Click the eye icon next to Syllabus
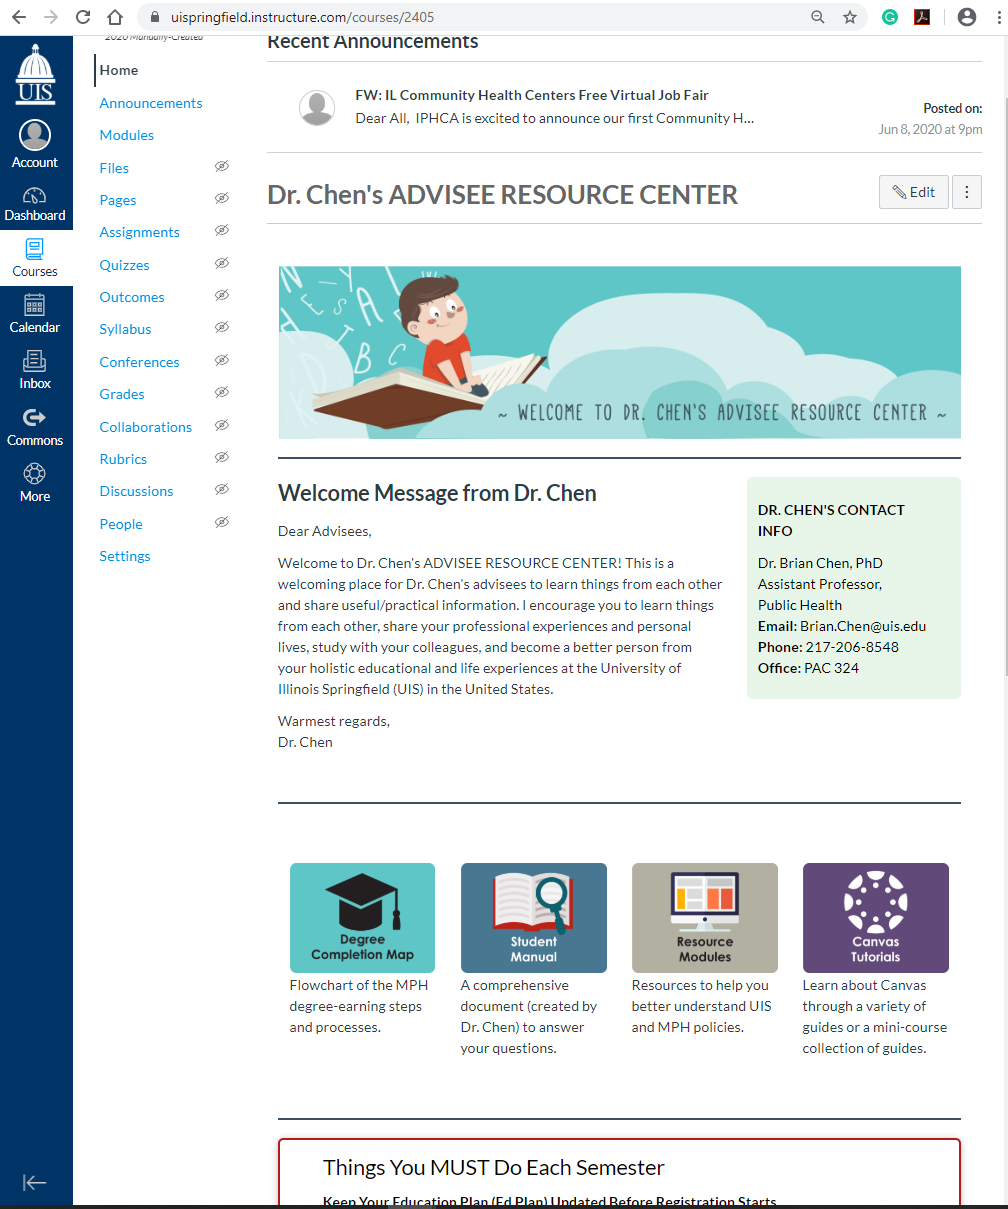Screen dimensions: 1008x1209 (x=222, y=328)
